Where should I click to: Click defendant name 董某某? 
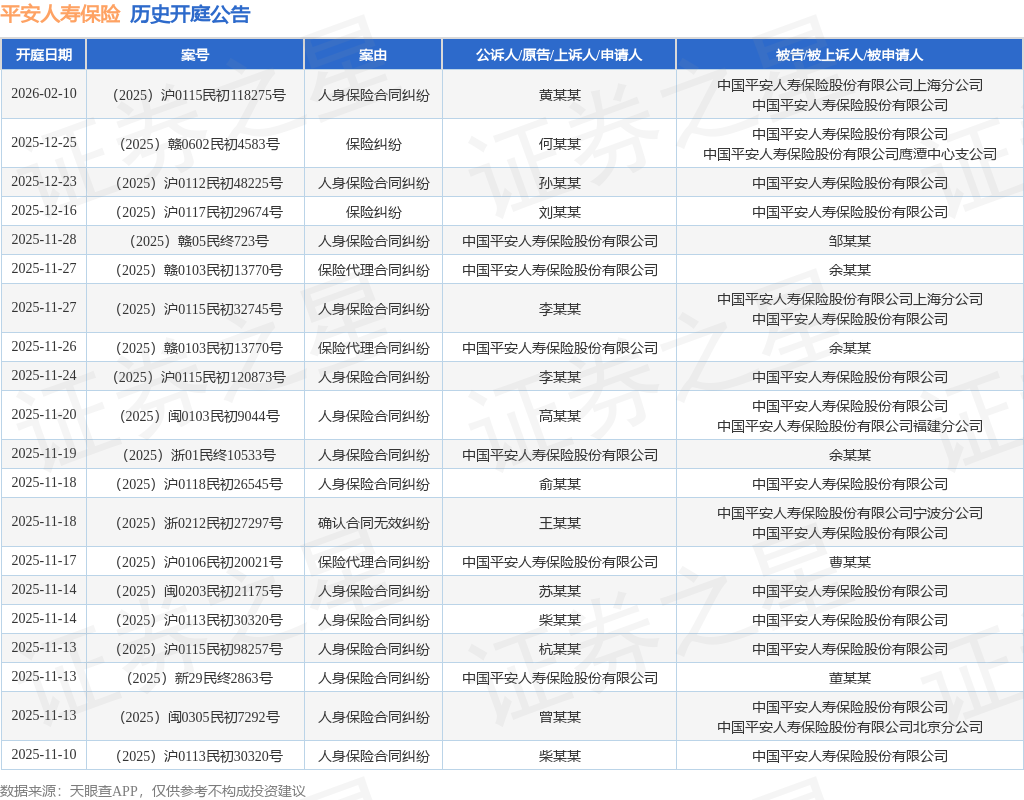(x=850, y=679)
